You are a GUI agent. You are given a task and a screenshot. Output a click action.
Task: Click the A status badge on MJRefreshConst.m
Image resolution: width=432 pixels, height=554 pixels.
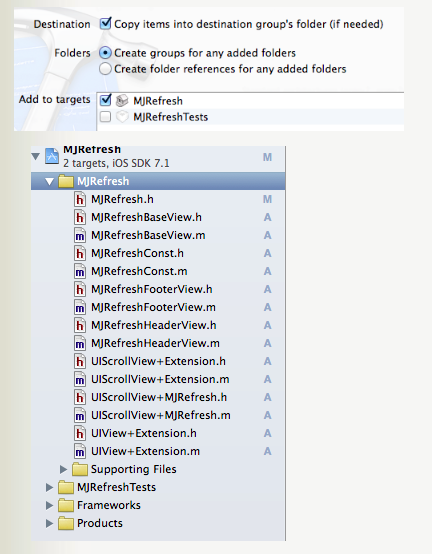point(267,271)
